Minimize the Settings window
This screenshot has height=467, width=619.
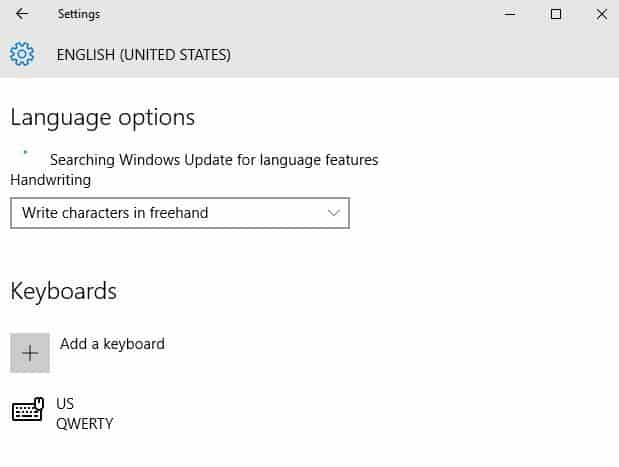tap(511, 14)
